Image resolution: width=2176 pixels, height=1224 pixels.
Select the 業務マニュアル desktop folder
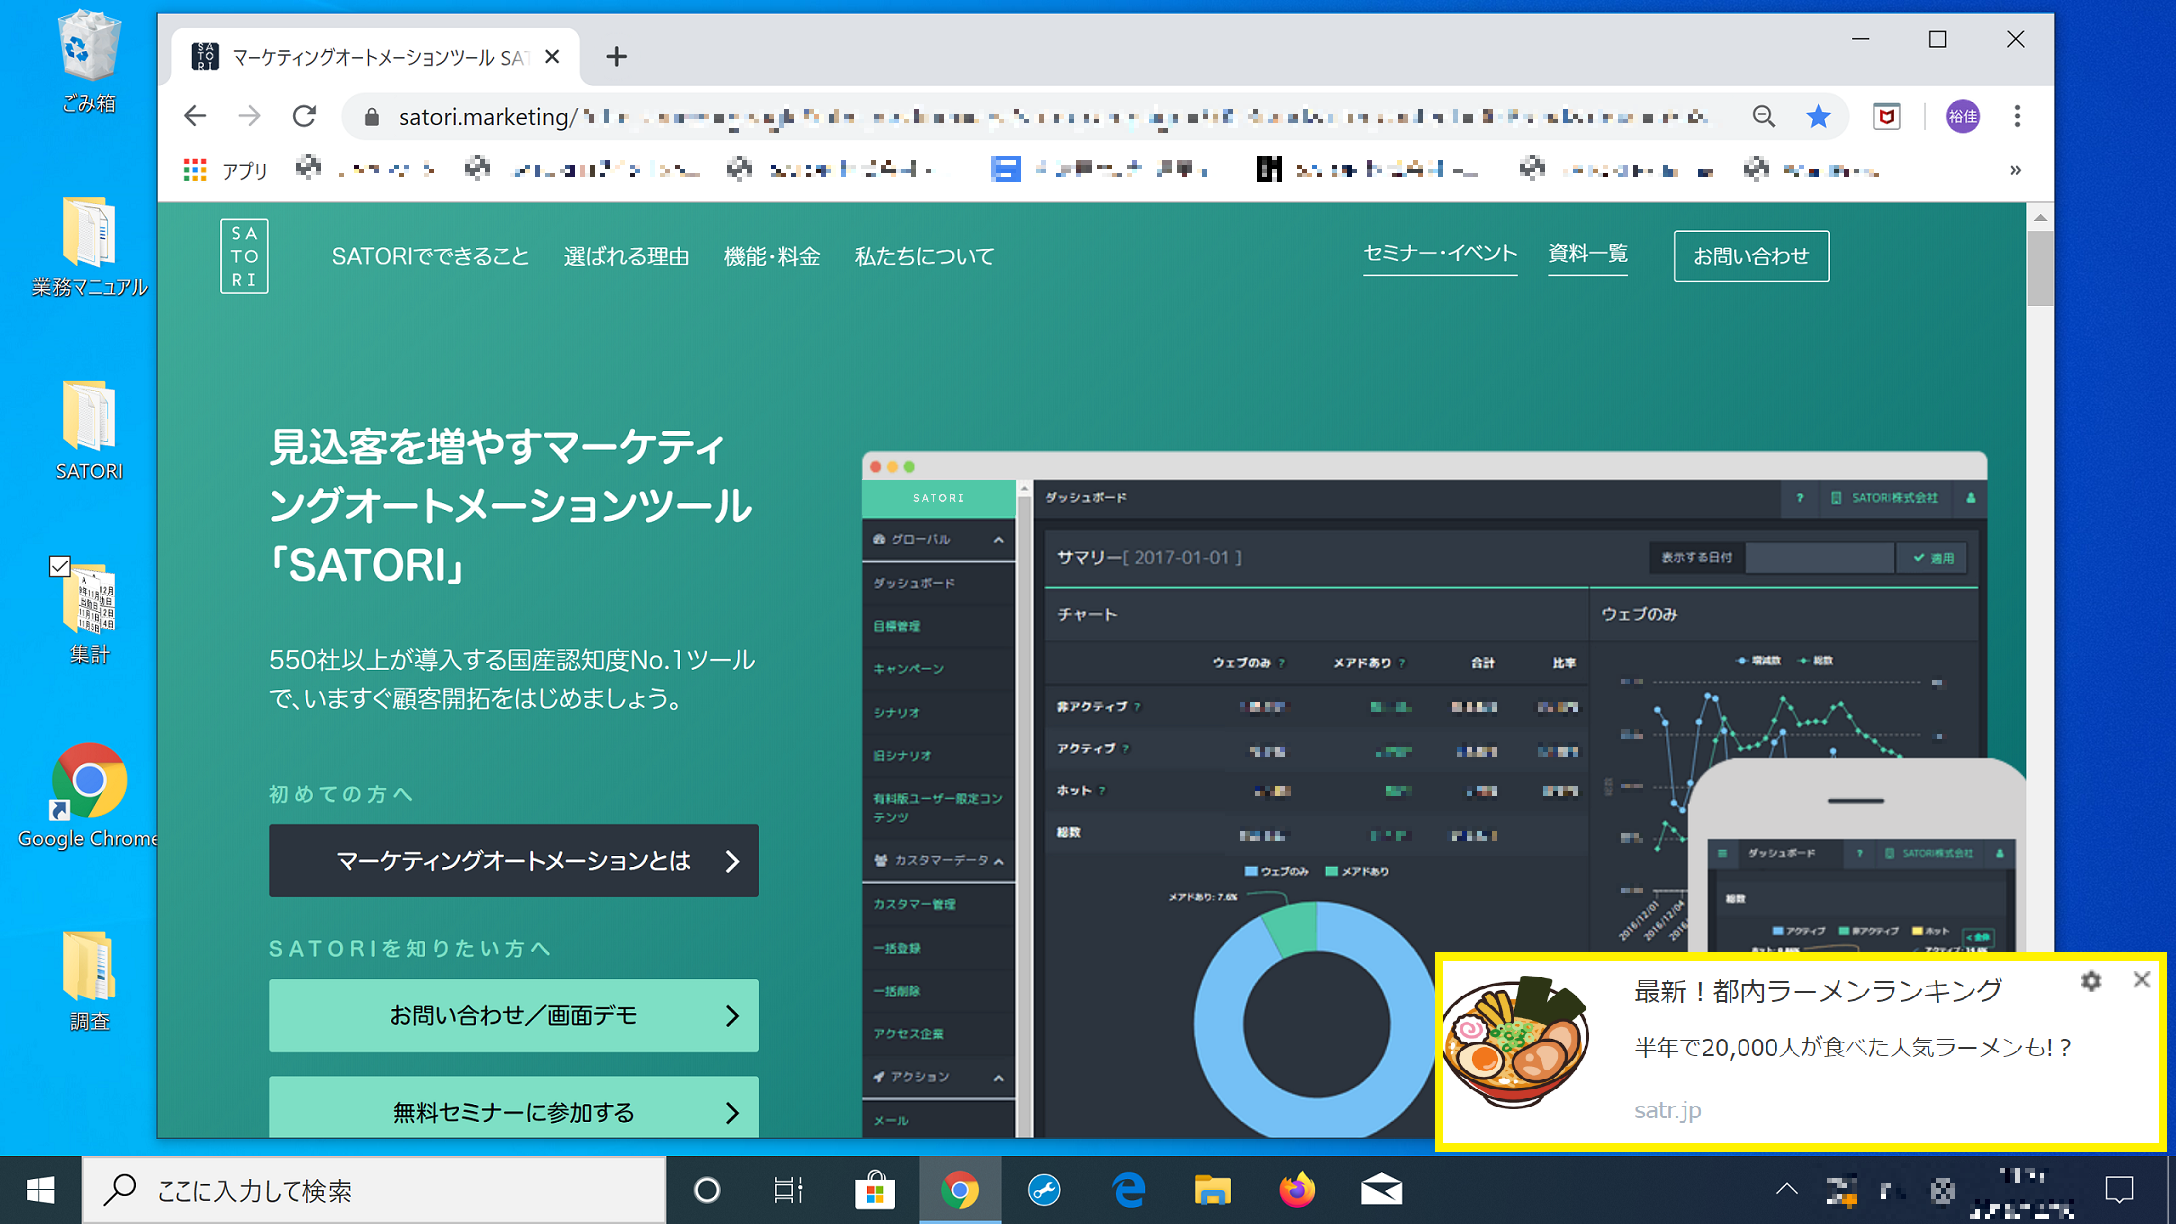tap(89, 247)
